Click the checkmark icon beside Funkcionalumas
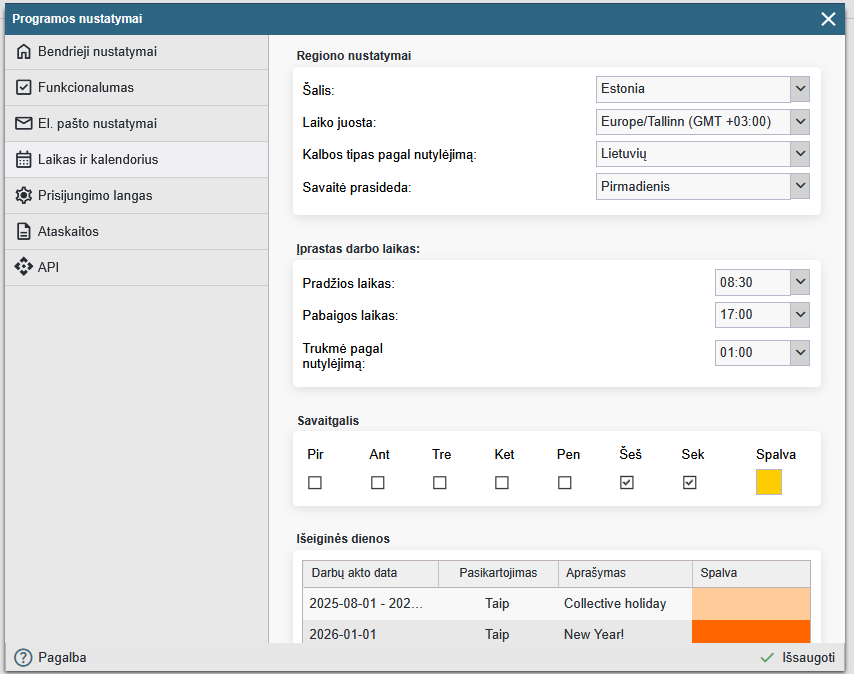Viewport: 854px width, 674px height. pos(23,88)
